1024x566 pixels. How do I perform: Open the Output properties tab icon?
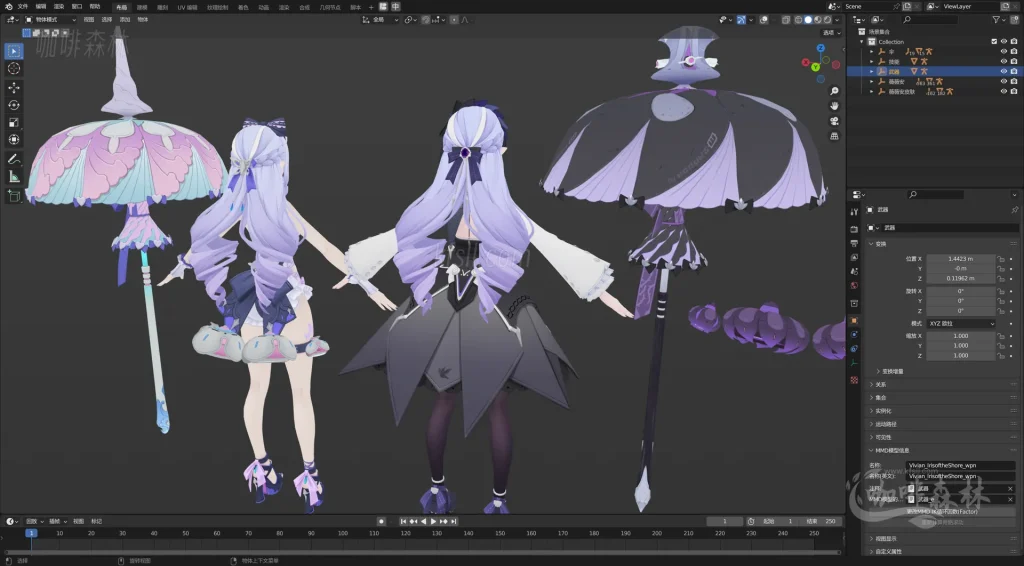pyautogui.click(x=854, y=244)
